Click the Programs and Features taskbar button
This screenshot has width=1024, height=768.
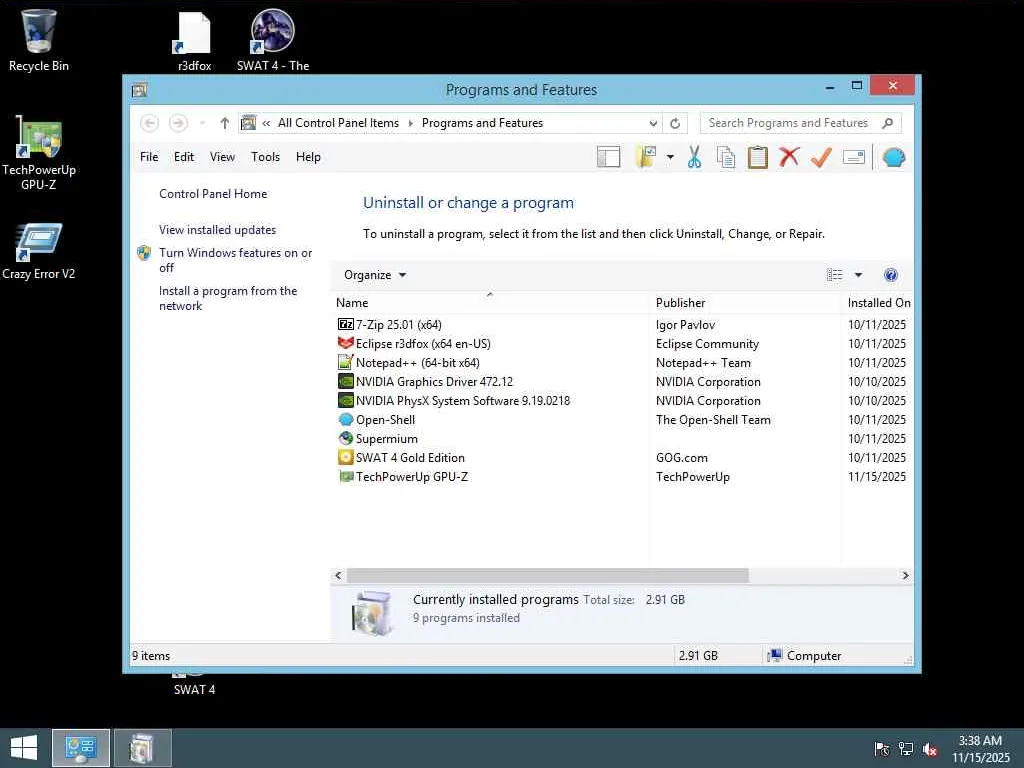142,748
